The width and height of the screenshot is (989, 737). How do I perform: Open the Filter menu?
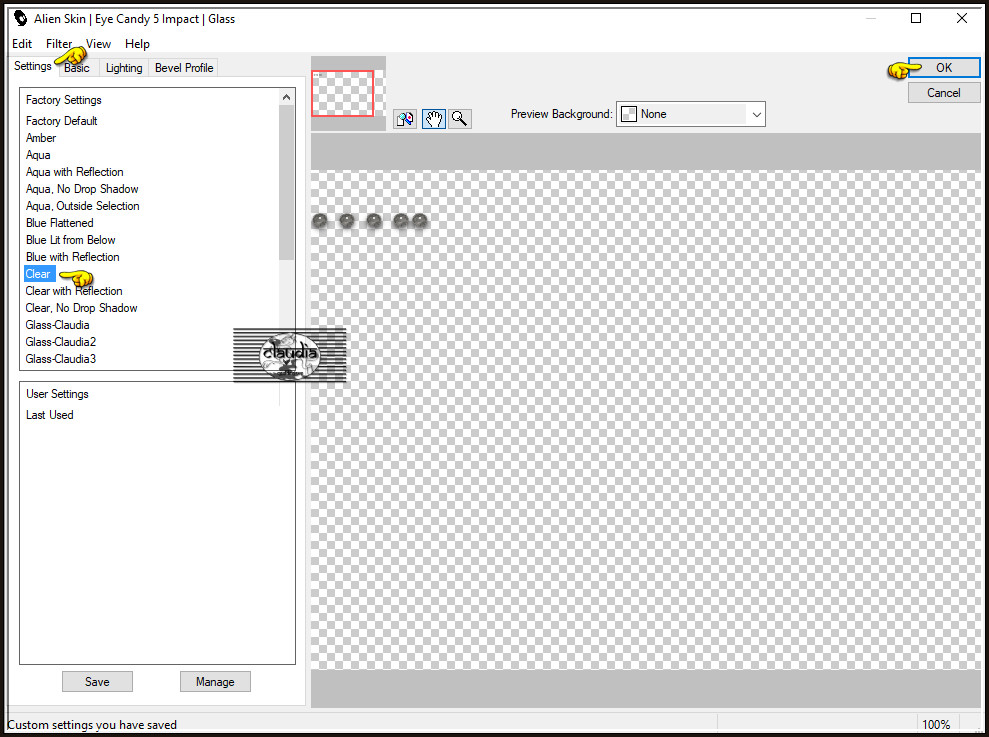pyautogui.click(x=59, y=44)
